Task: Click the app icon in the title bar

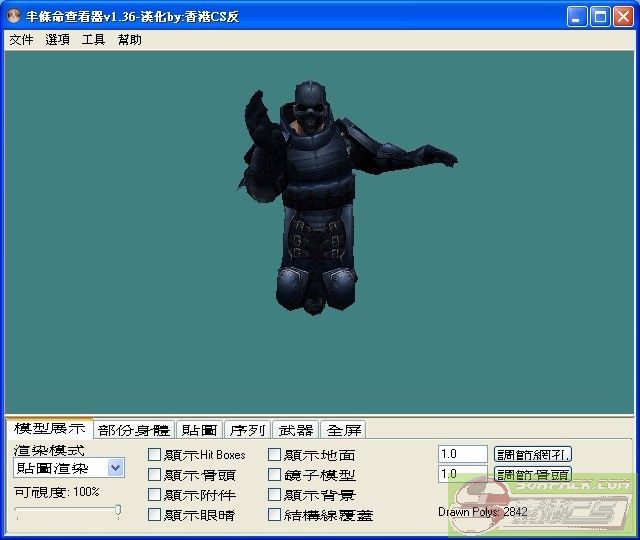Action: (16, 16)
